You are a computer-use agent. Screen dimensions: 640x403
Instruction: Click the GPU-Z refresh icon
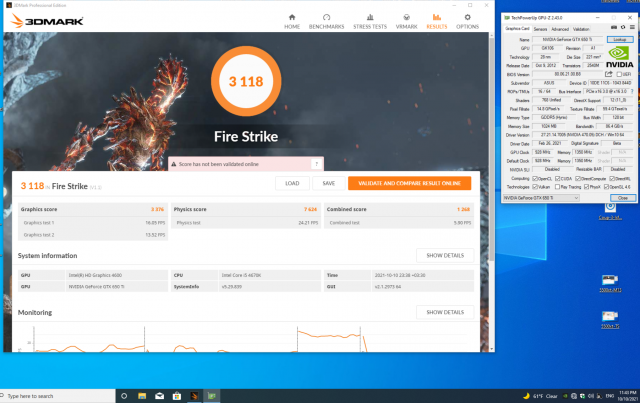click(623, 27)
